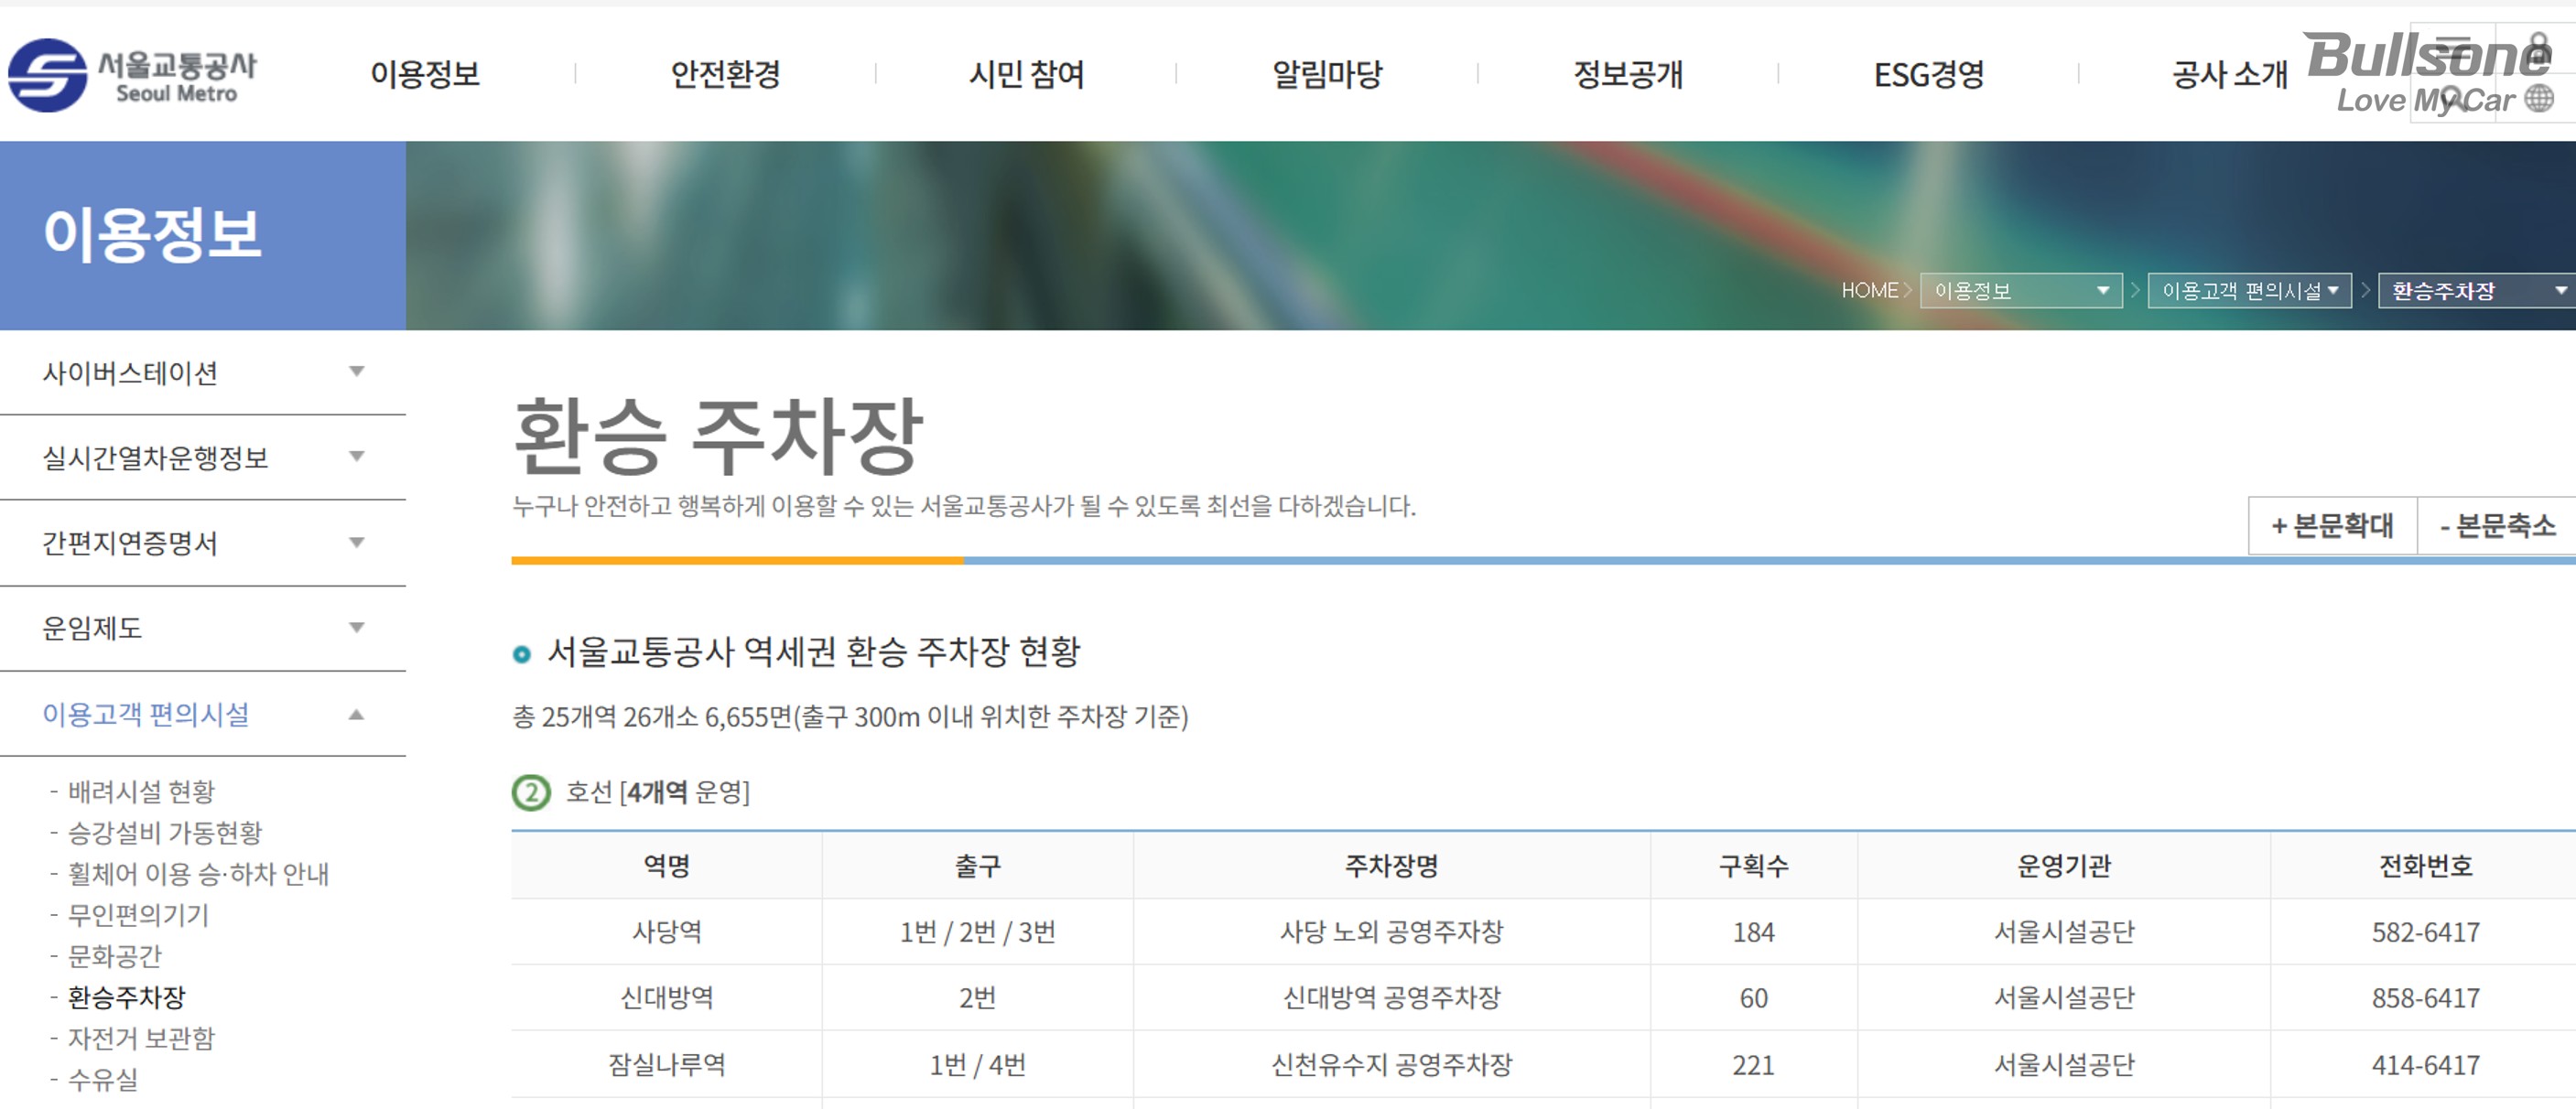
Task: Click the HOME breadcrumb link
Action: (x=1869, y=290)
